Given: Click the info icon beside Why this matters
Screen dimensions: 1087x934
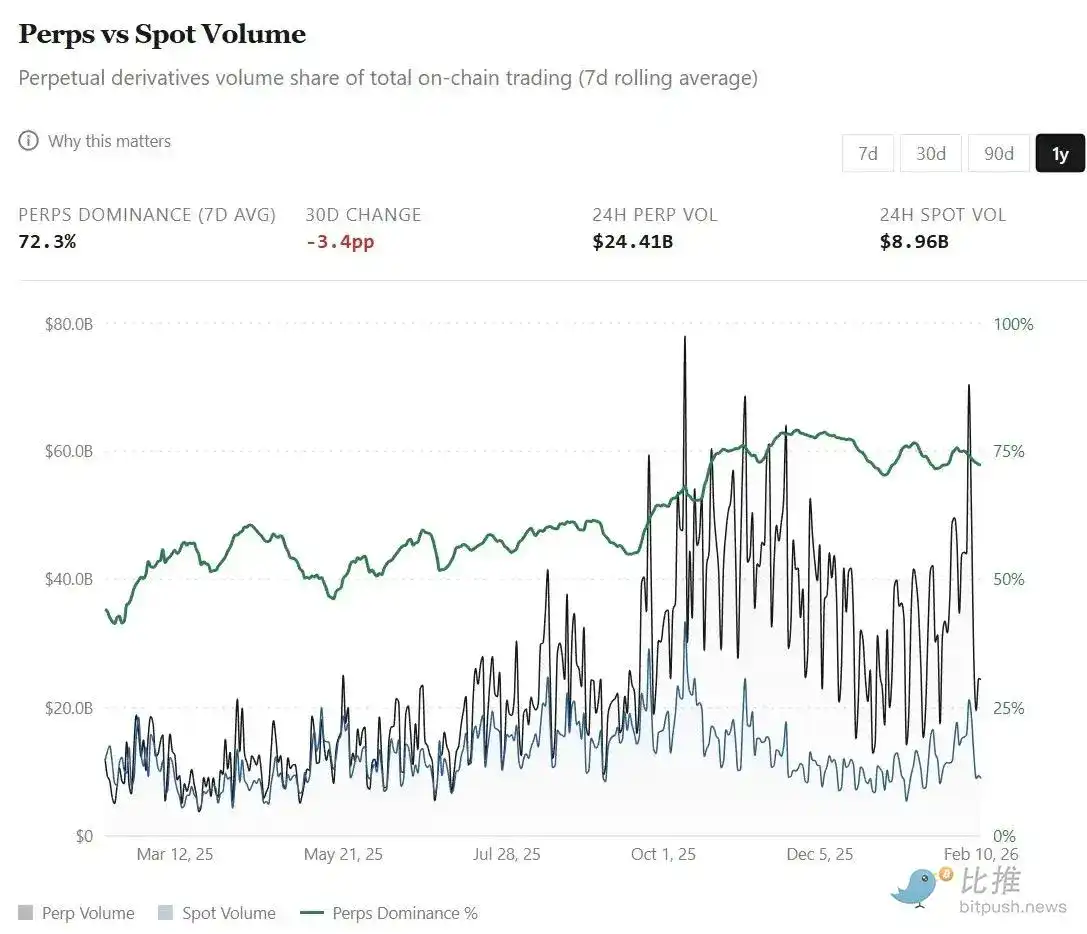Looking at the screenshot, I should pos(28,141).
